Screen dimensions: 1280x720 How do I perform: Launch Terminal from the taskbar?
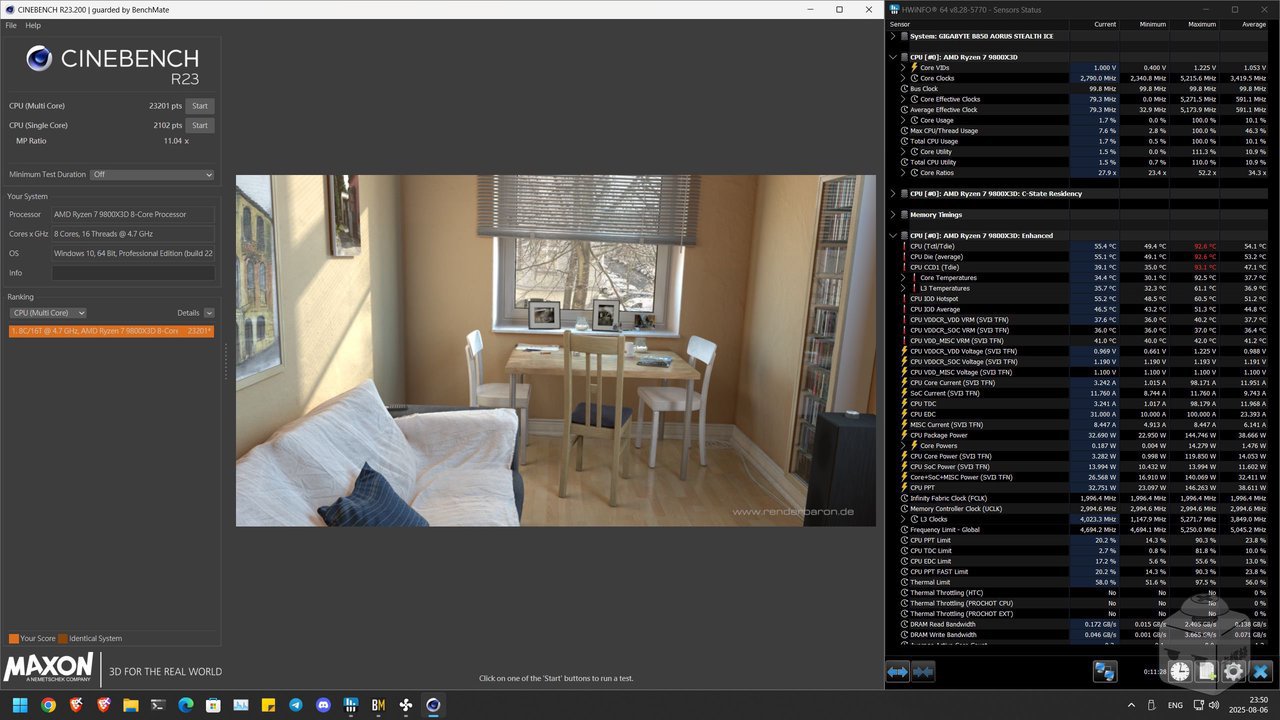158,705
